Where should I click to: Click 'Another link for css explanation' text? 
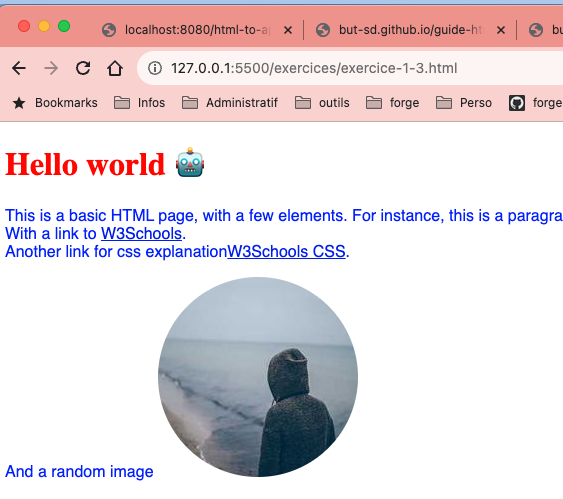(116, 252)
